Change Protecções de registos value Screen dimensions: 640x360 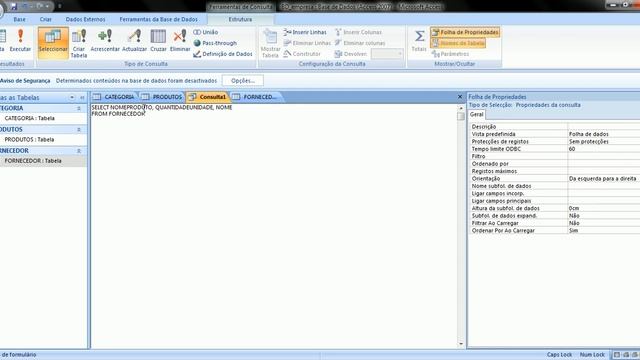(x=604, y=141)
